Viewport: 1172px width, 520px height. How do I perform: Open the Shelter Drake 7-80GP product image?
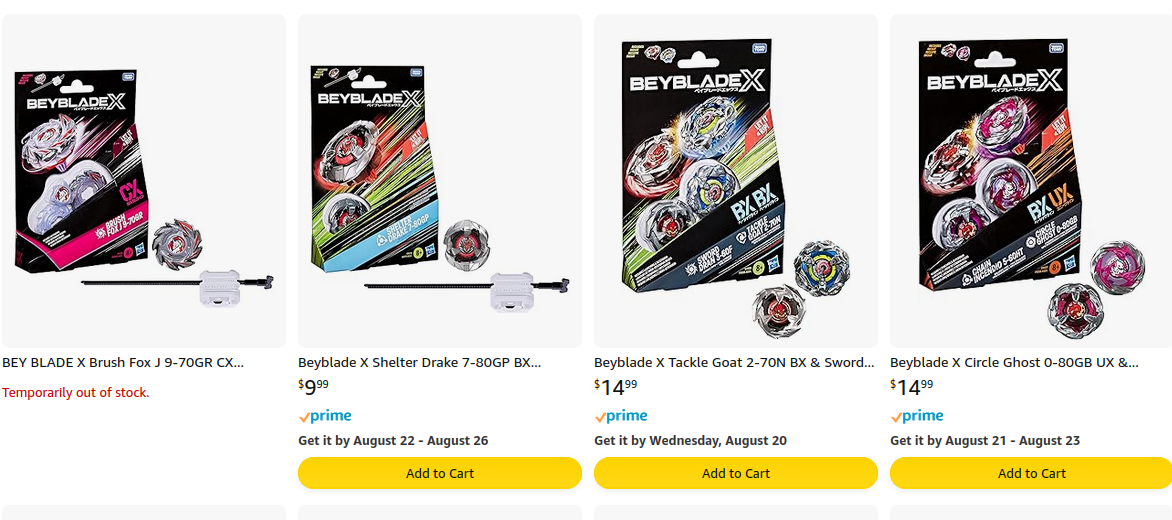tap(440, 182)
